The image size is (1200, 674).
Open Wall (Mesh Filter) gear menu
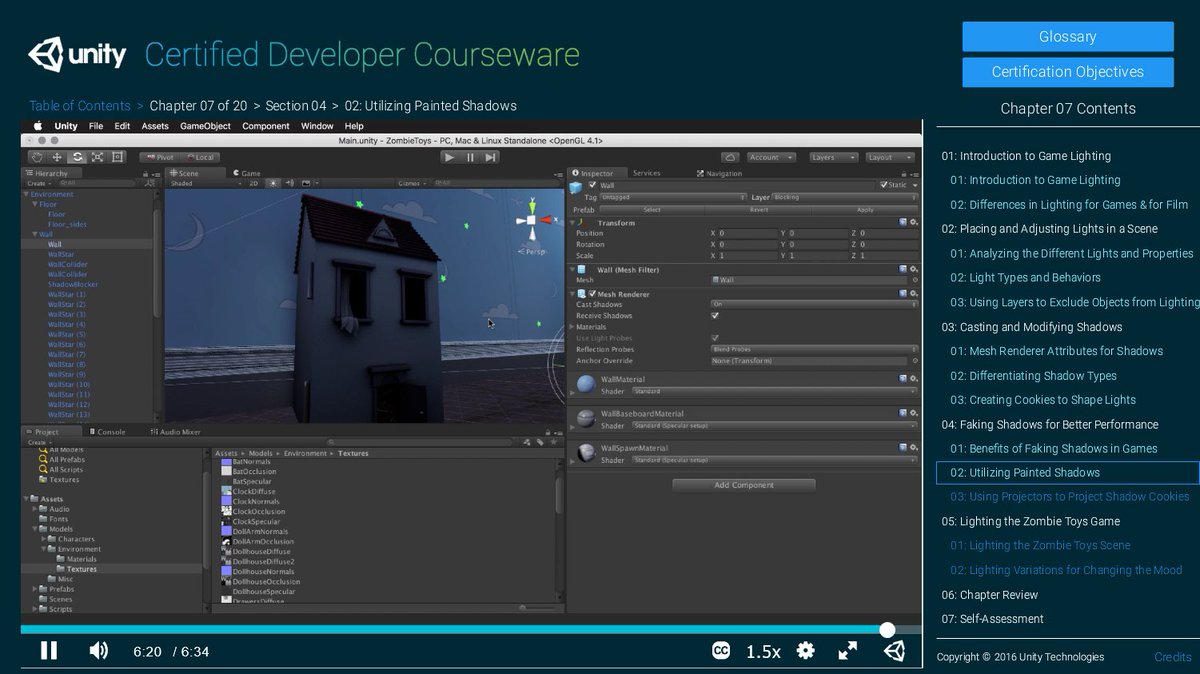[x=914, y=270]
